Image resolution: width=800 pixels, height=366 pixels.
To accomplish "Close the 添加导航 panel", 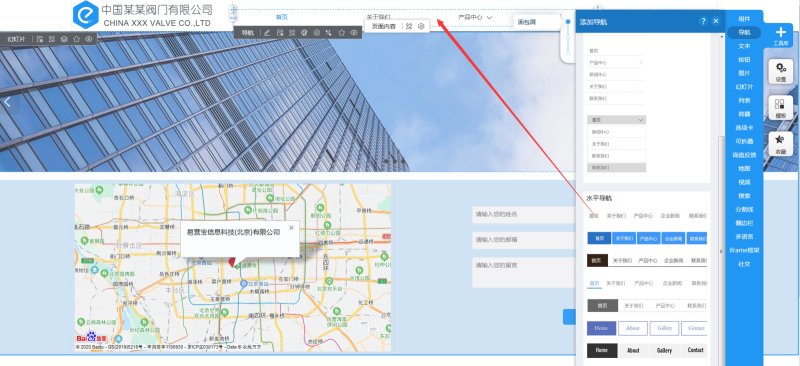I will point(716,21).
